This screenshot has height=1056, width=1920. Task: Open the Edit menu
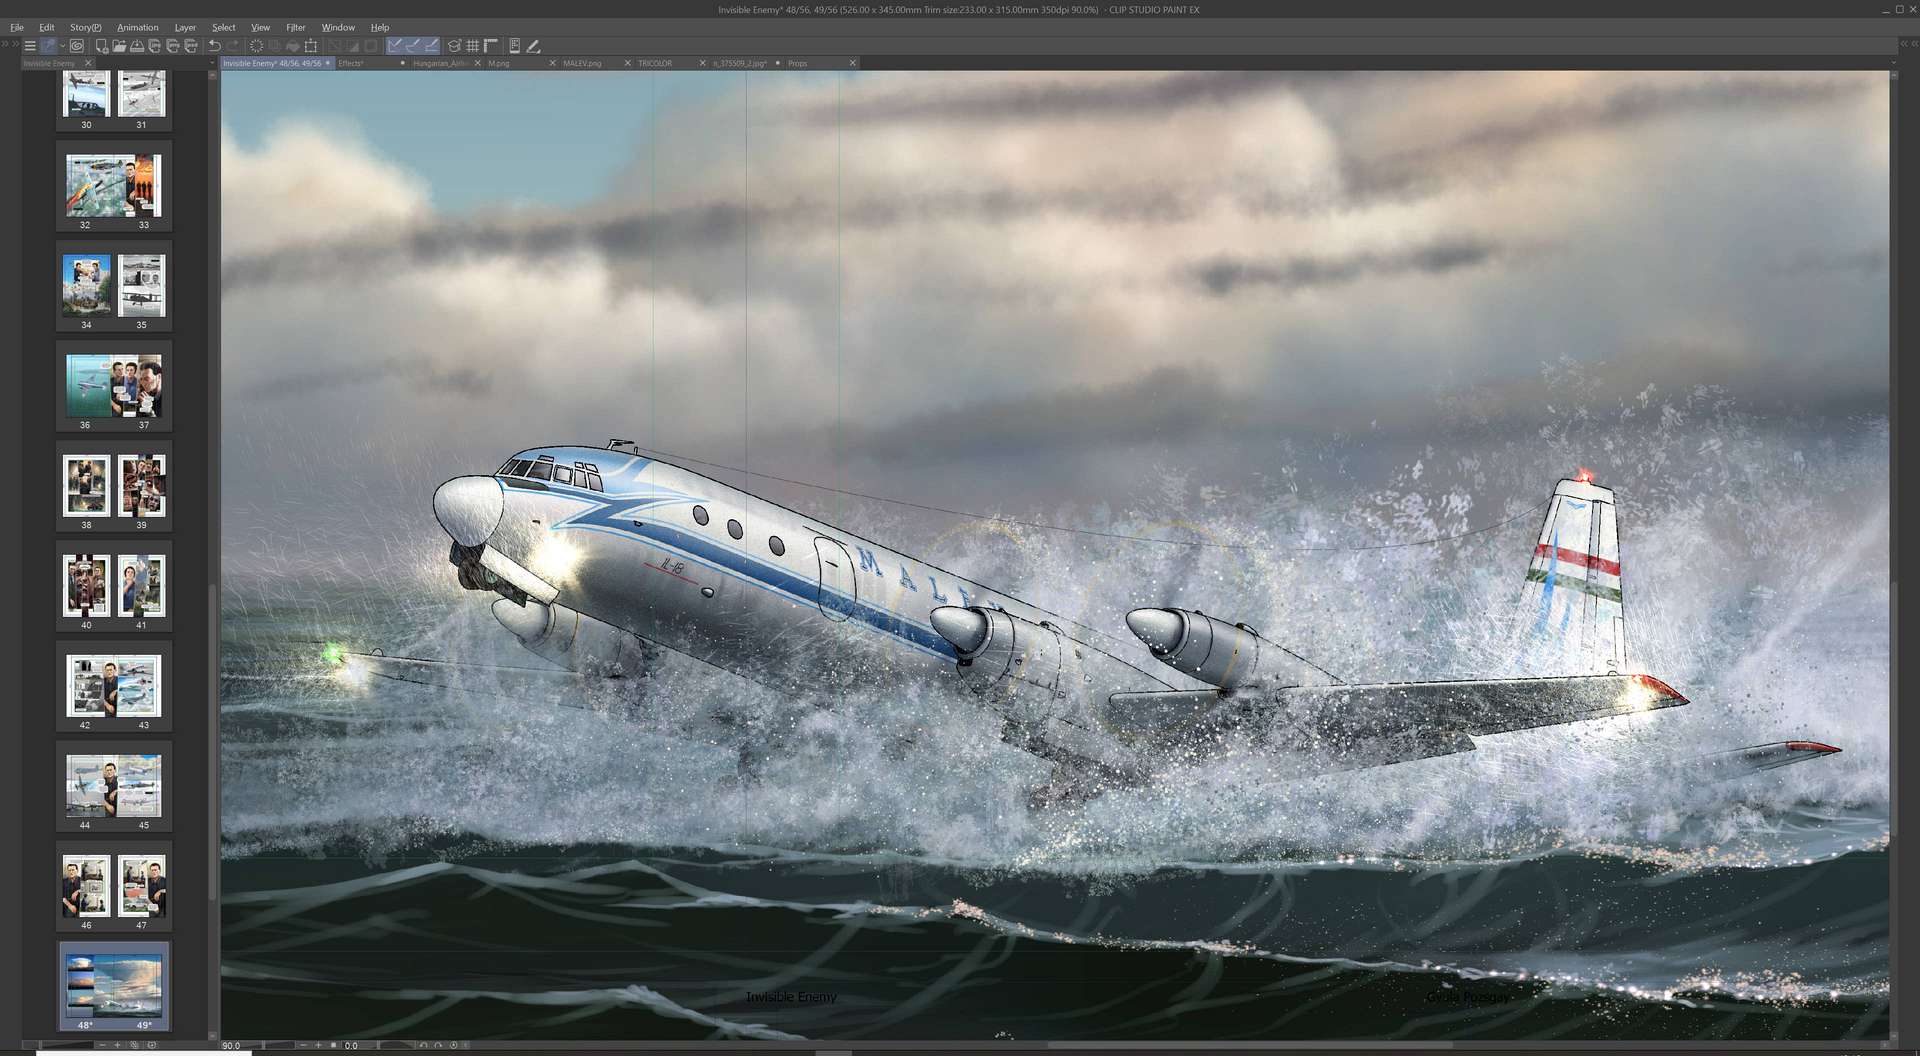47,27
